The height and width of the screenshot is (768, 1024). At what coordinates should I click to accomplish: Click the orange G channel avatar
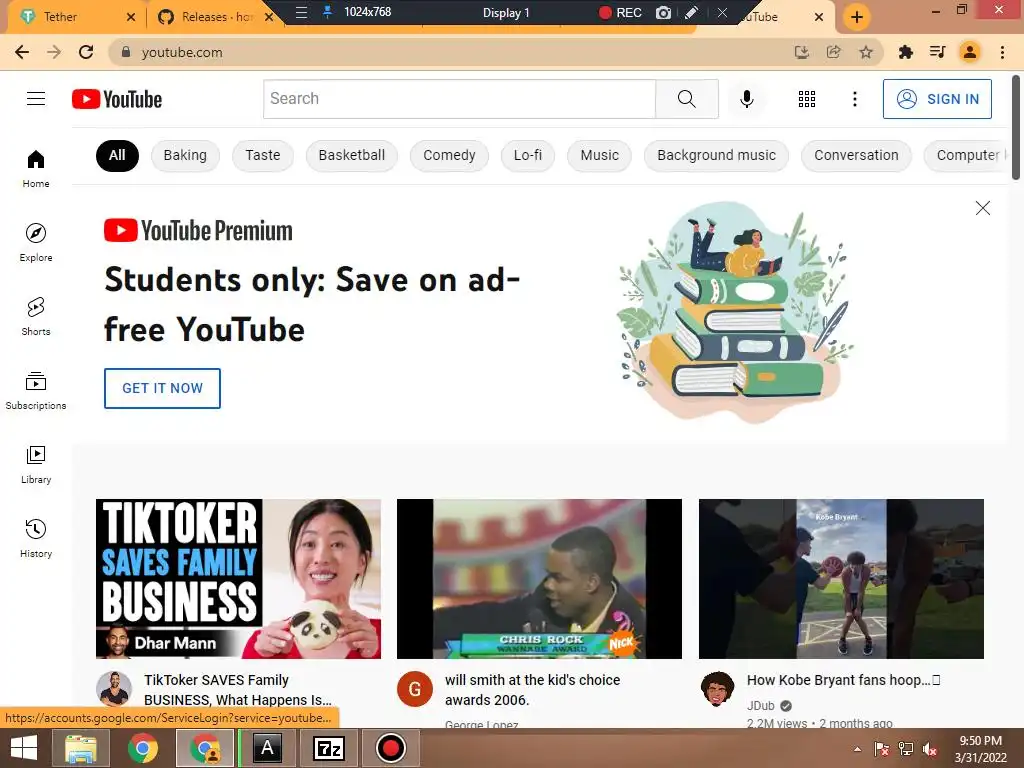pyautogui.click(x=415, y=688)
